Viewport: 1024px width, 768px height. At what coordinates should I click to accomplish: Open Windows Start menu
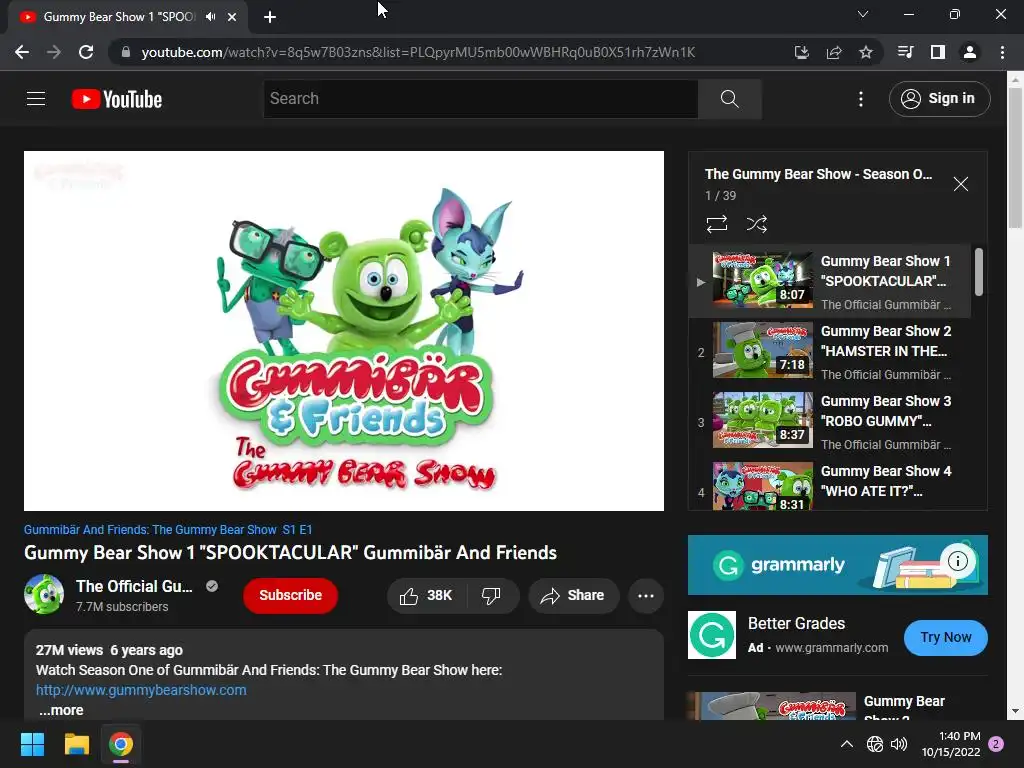tap(32, 744)
